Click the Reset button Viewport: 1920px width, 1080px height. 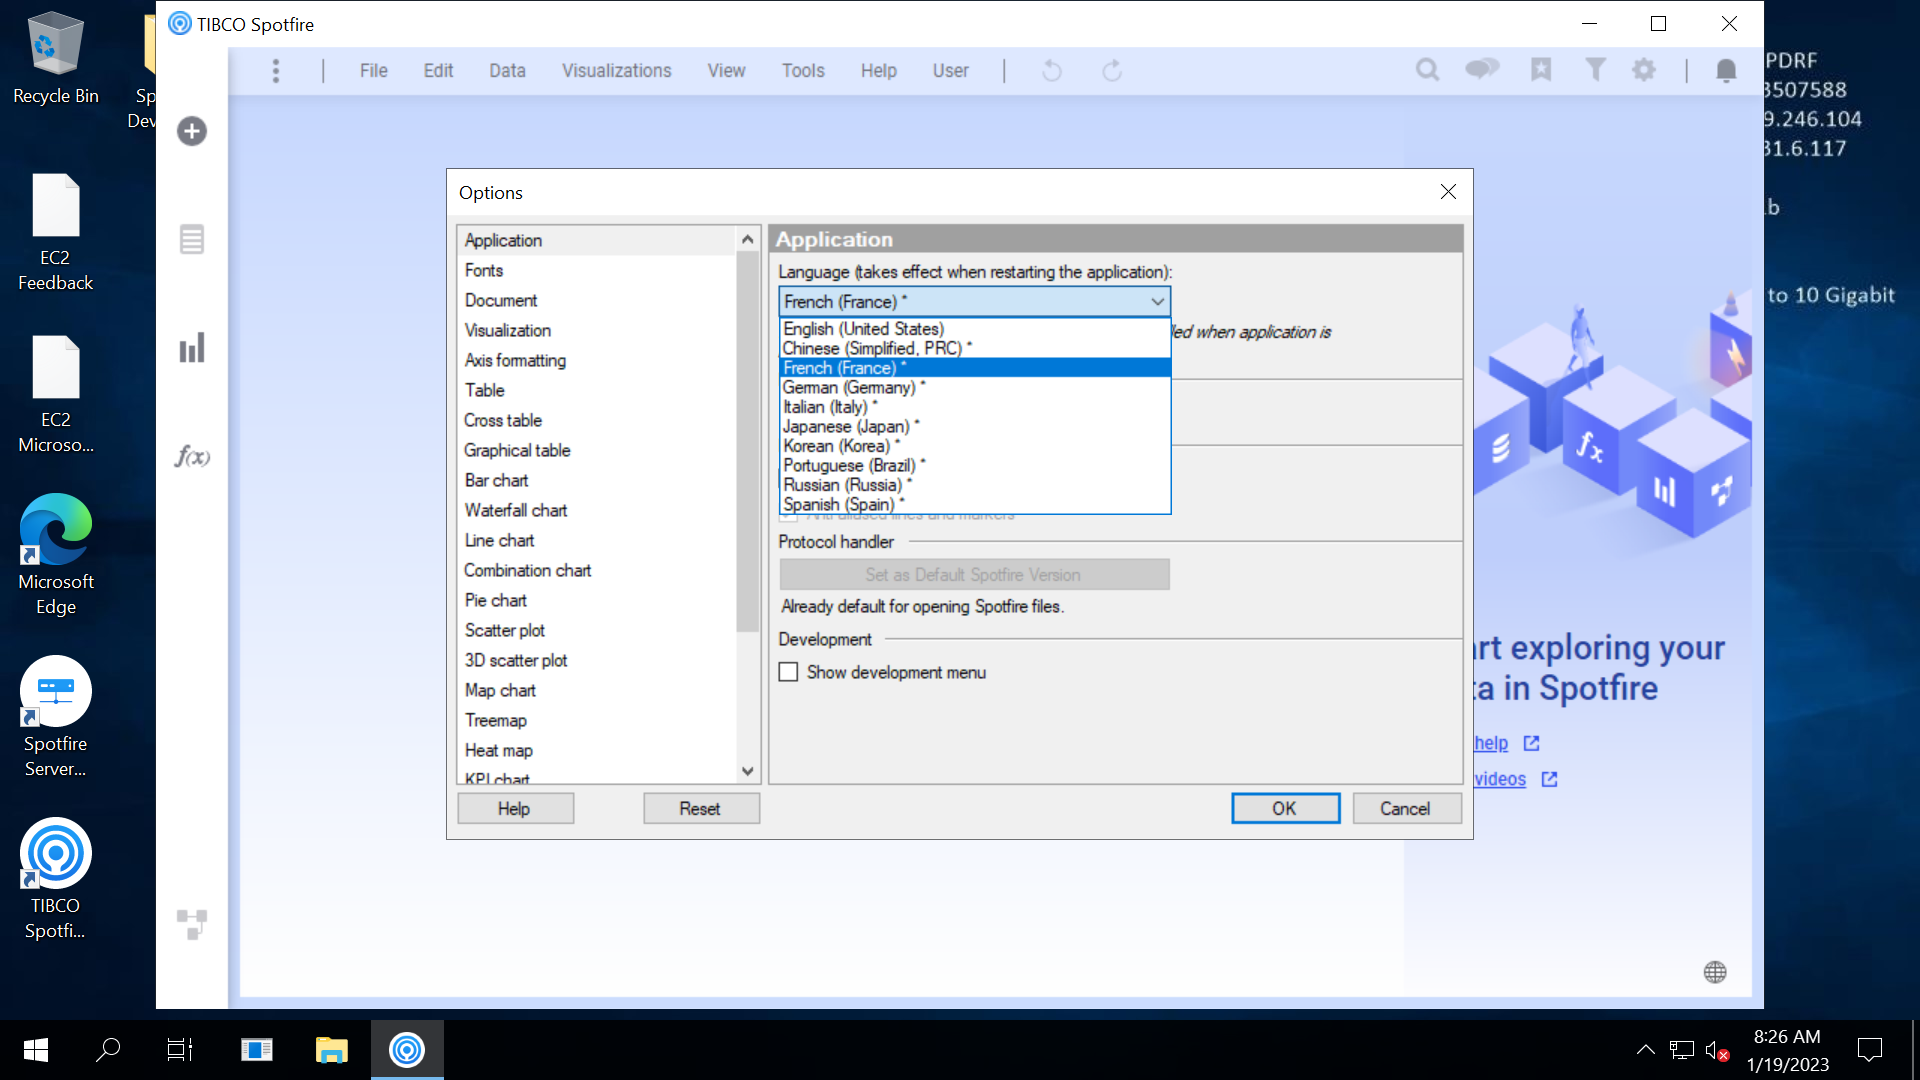pos(700,808)
